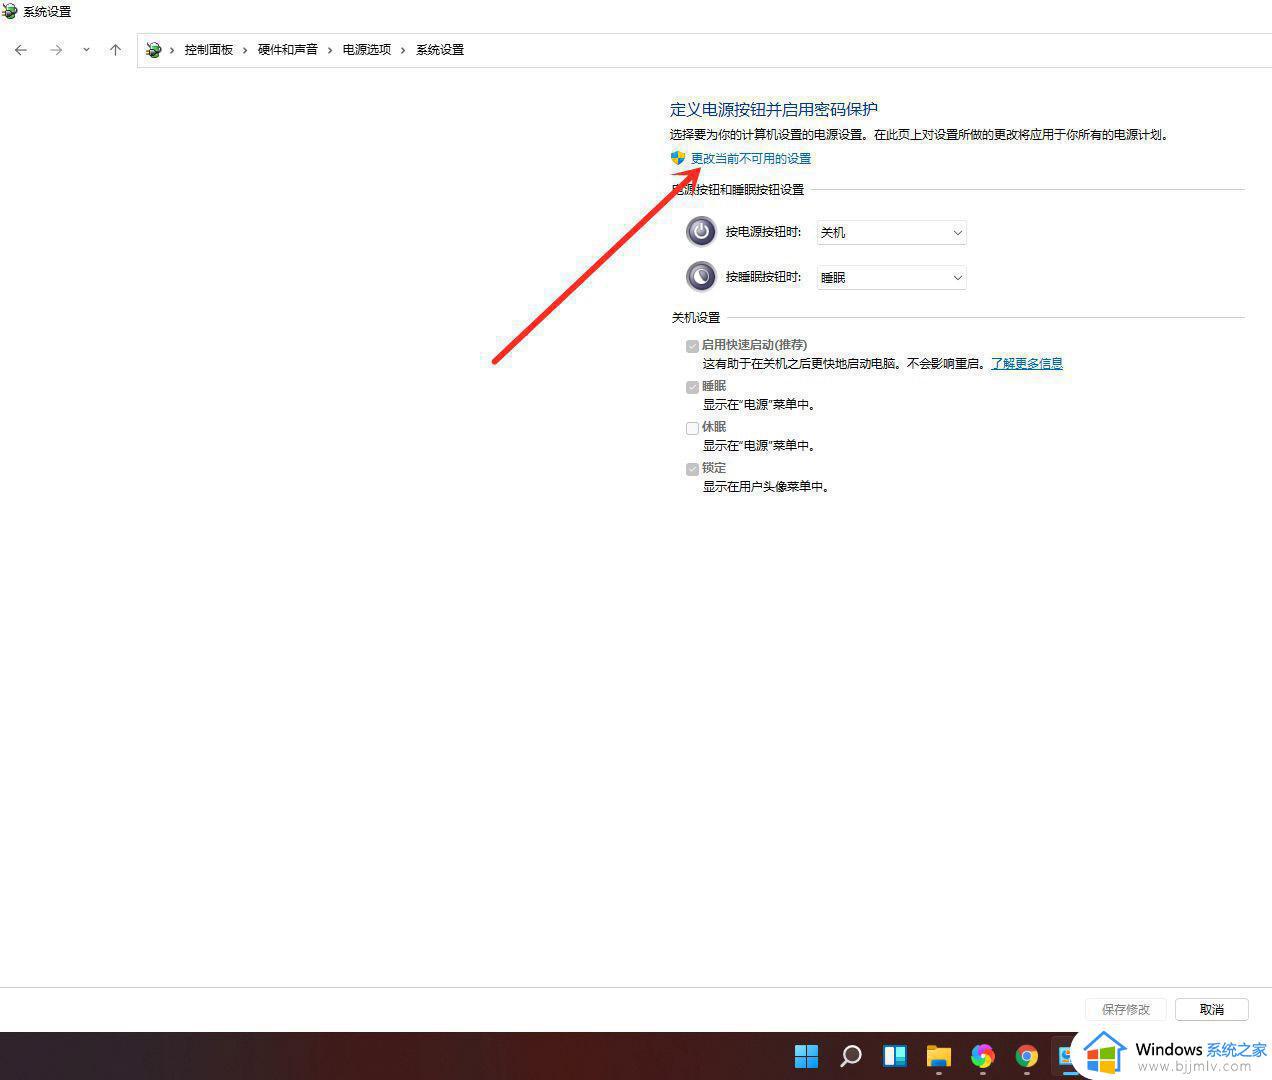Viewport: 1272px width, 1080px height.
Task: Click 关机设置 section label
Action: [x=696, y=318]
